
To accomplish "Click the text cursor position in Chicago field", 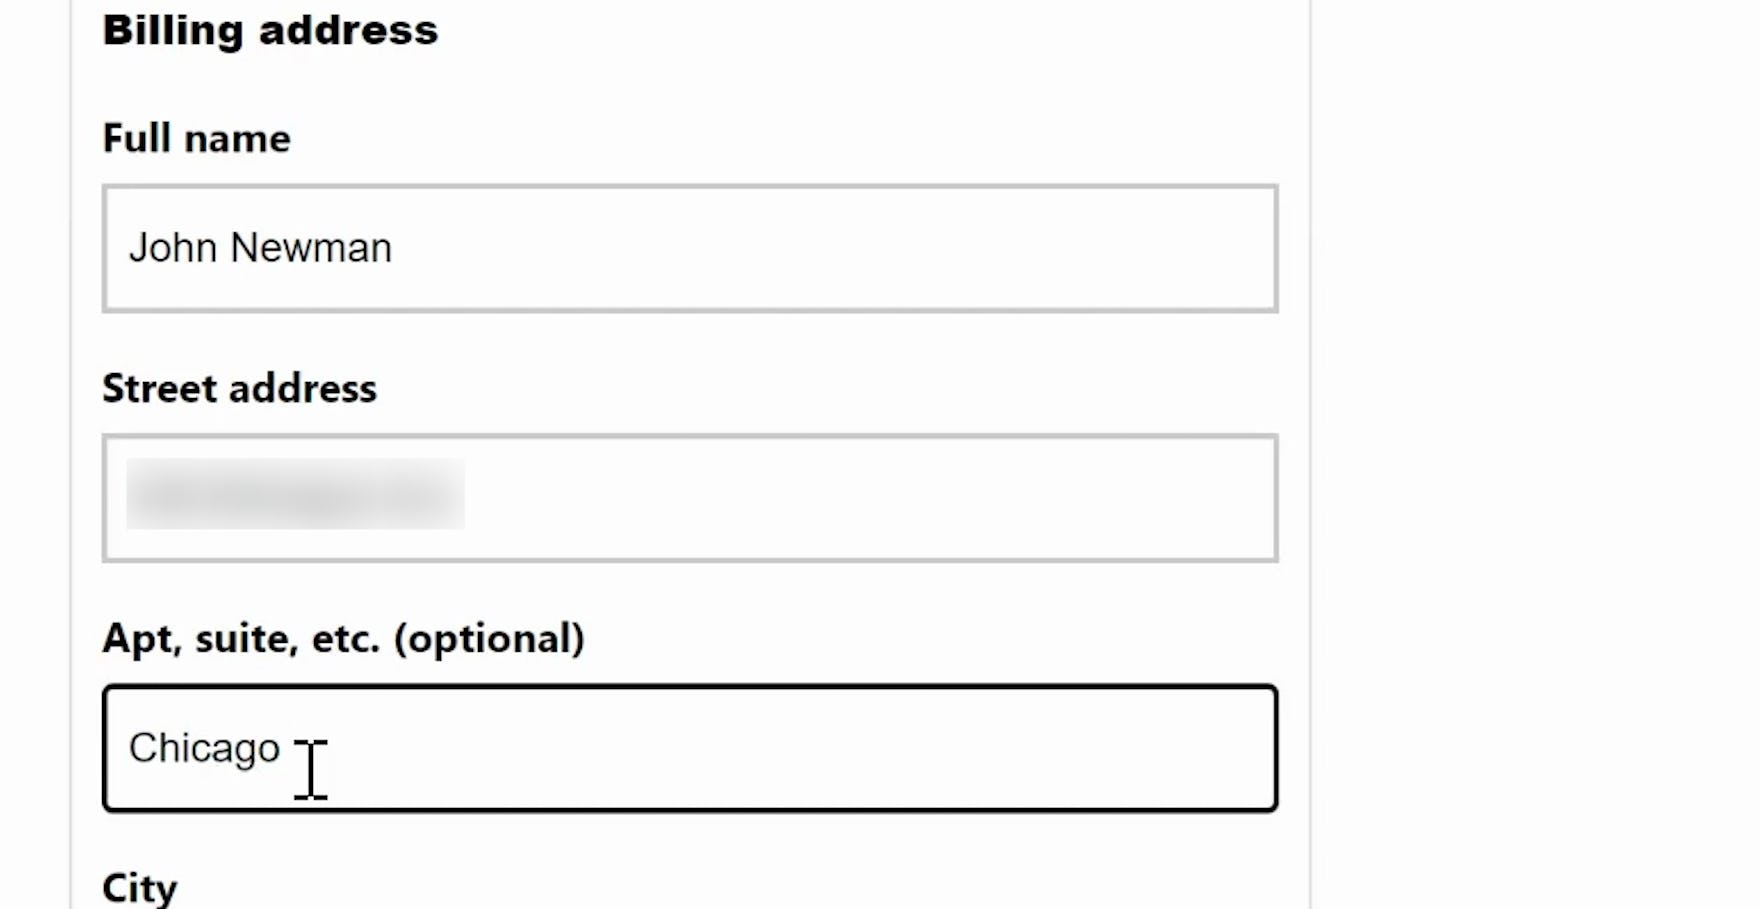I will pos(309,775).
